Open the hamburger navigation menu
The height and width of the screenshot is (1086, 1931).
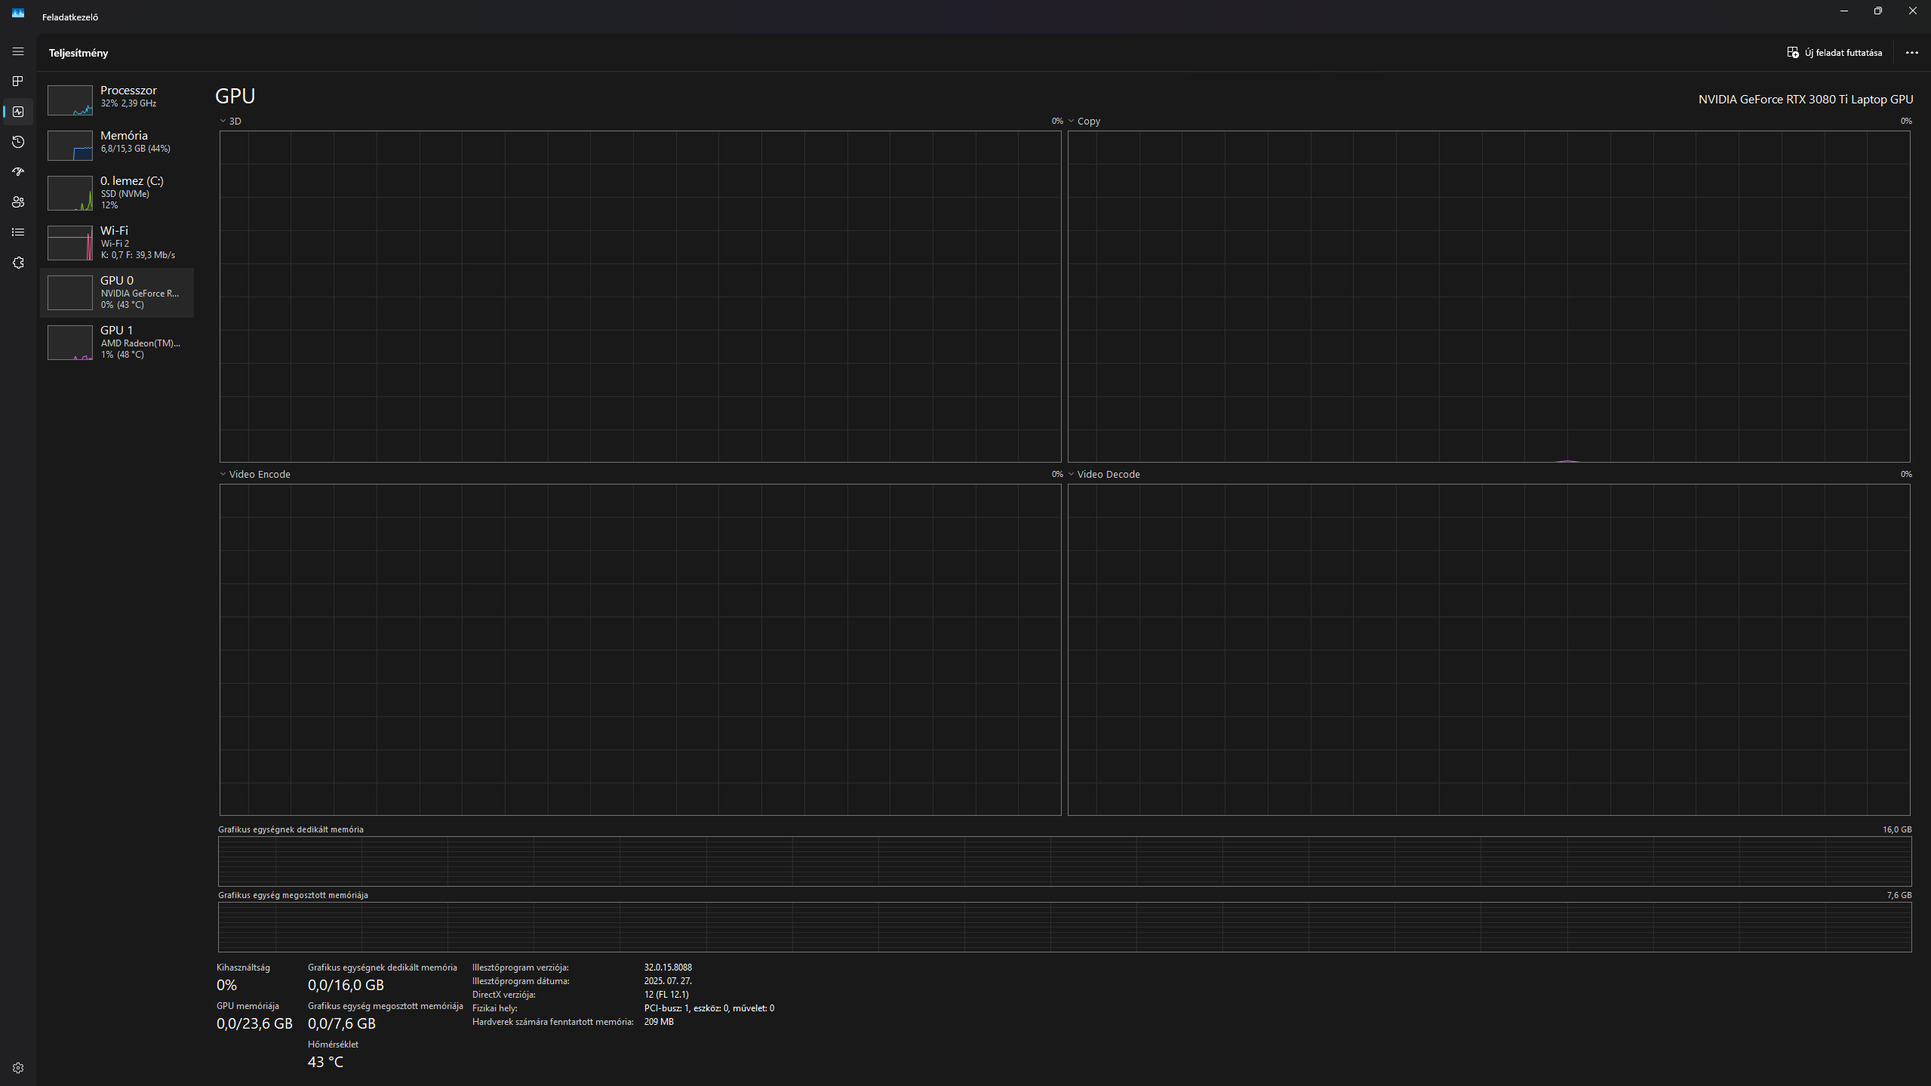(18, 52)
